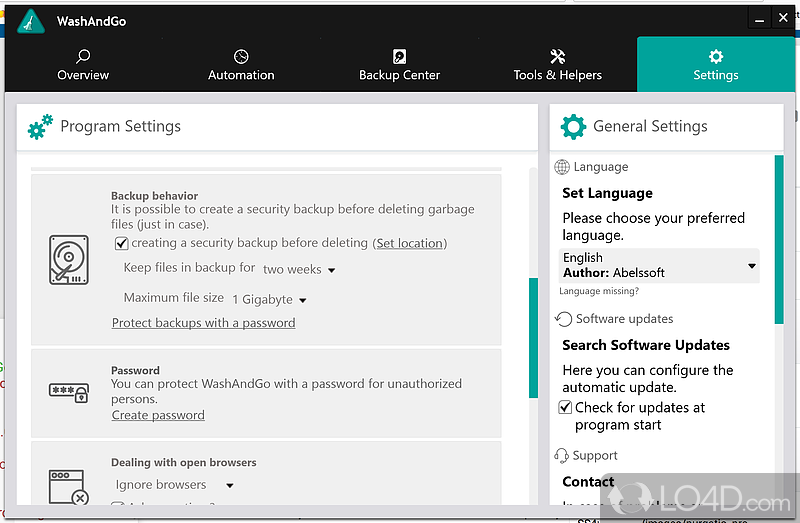The width and height of the screenshot is (800, 523).
Task: Click the Create password link
Action: (158, 415)
